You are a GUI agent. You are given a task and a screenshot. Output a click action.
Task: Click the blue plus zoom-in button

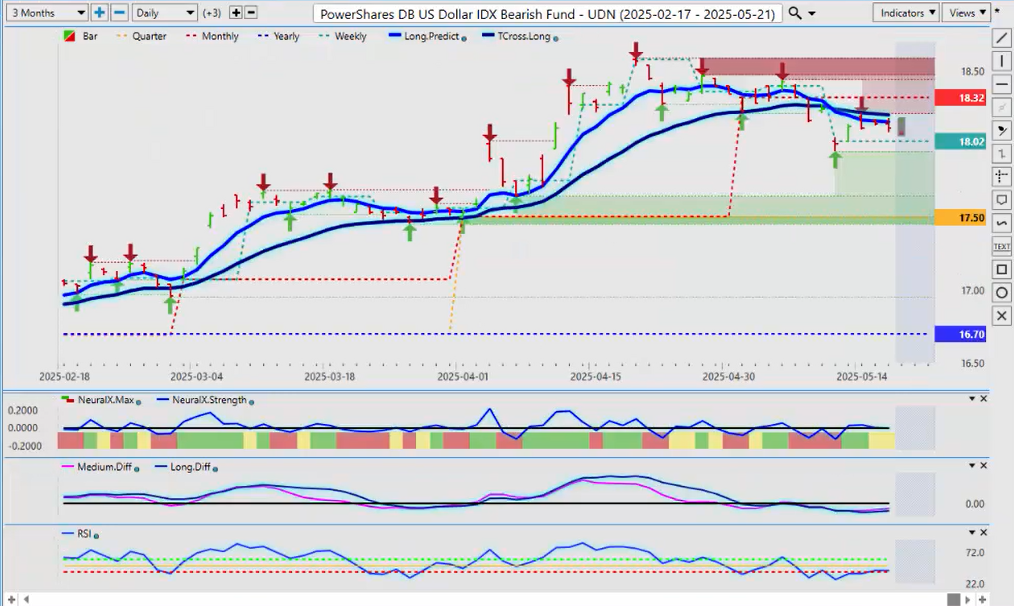(x=99, y=12)
